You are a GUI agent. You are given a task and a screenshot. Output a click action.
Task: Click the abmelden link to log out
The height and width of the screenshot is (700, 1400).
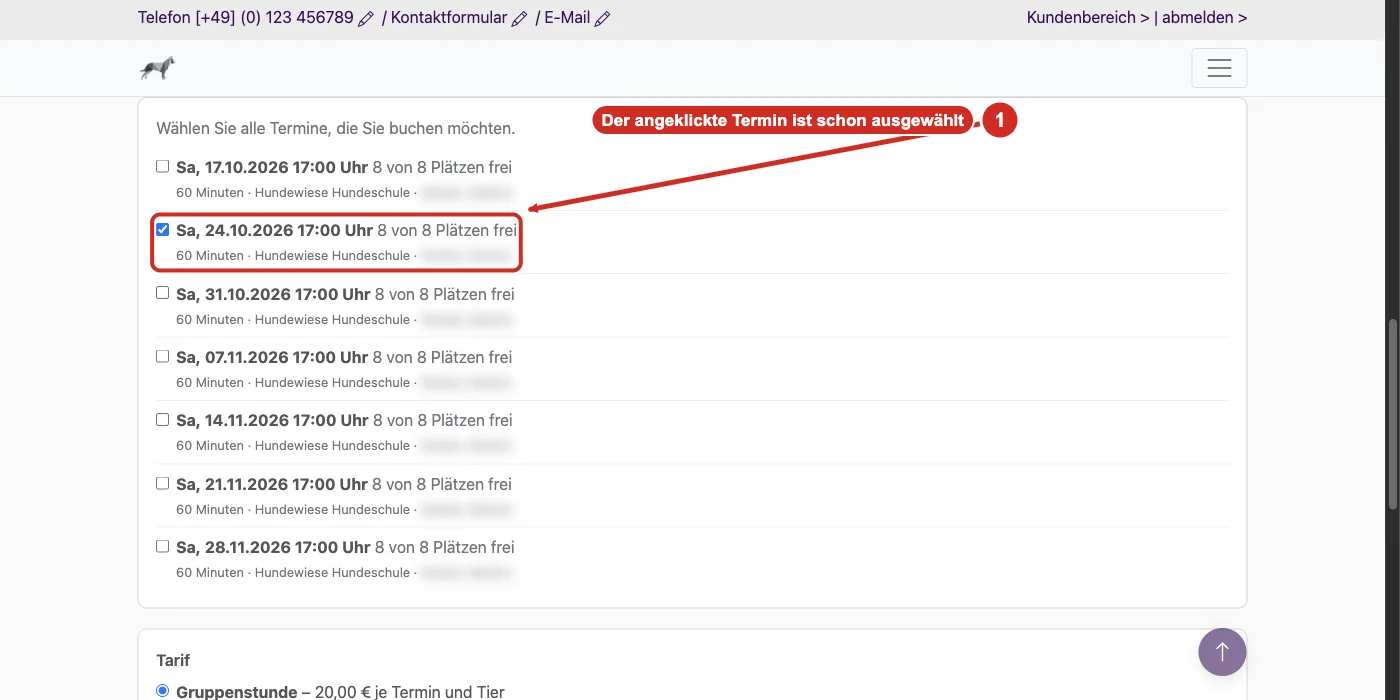[x=1205, y=18]
